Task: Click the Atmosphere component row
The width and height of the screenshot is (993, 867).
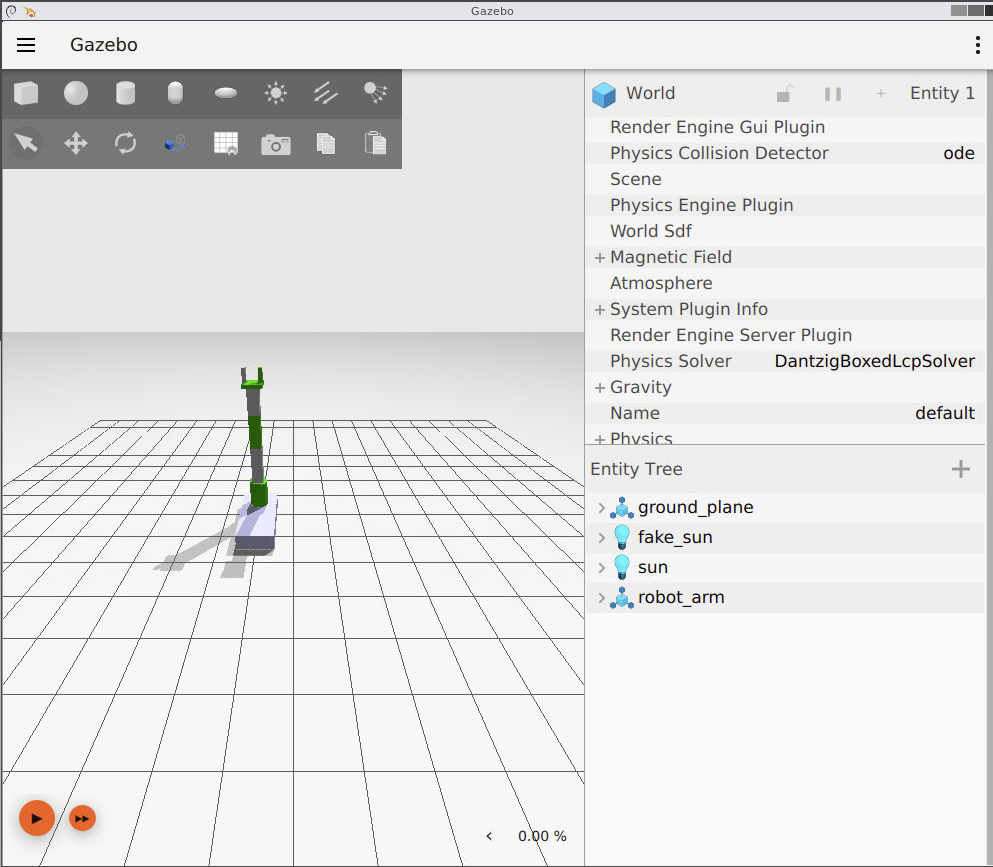Action: [x=785, y=283]
